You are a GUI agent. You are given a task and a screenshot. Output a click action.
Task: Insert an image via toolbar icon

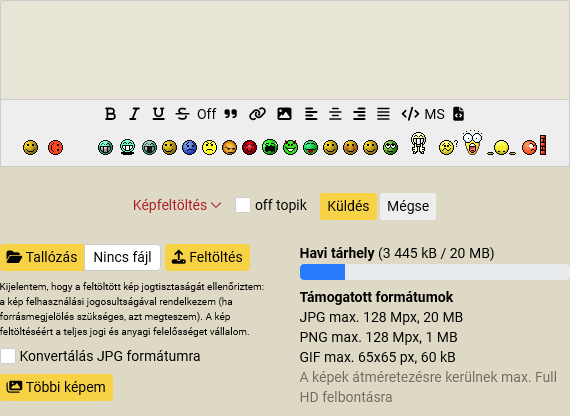pos(284,114)
